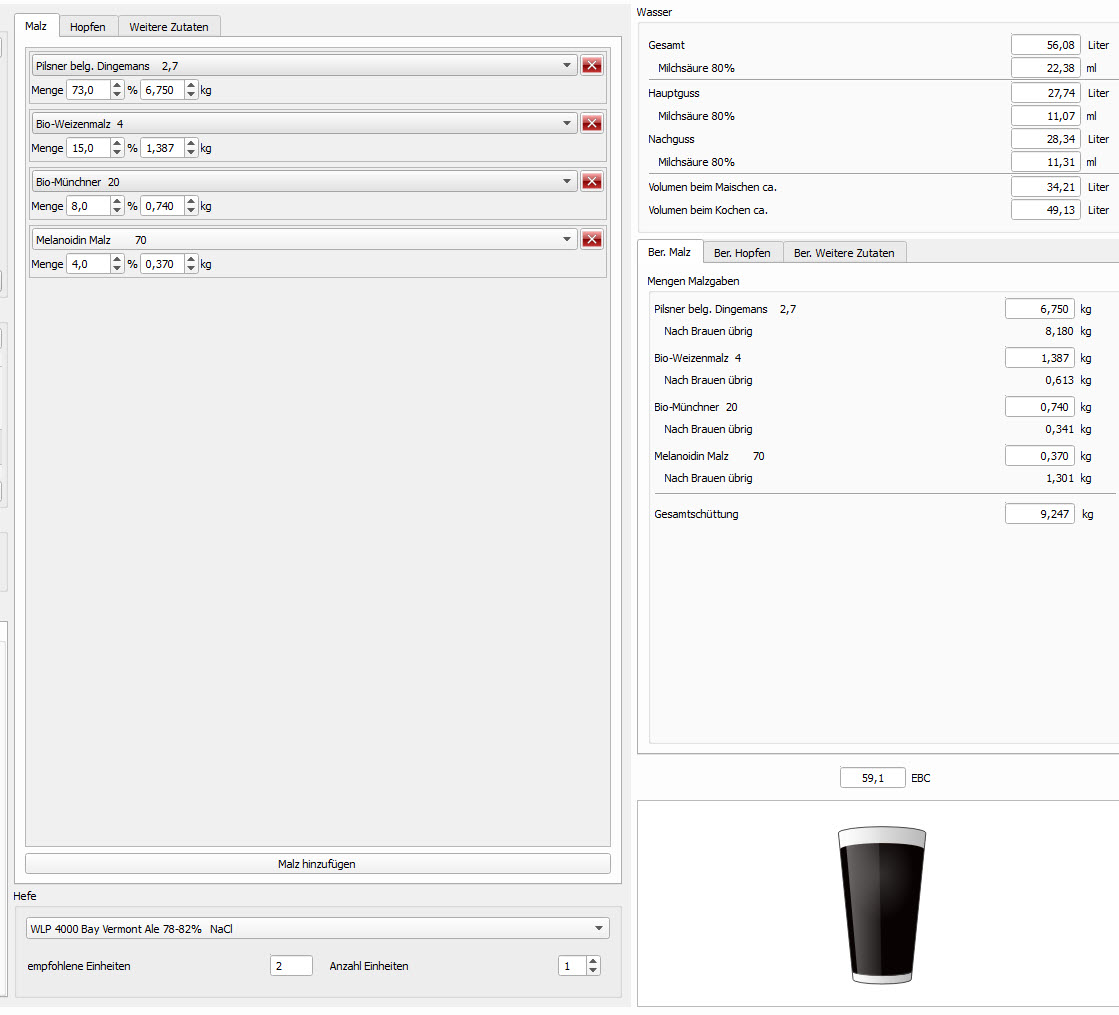Increase Anzahl Einheiten with up arrow
Image resolution: width=1119 pixels, height=1015 pixels.
tap(593, 962)
